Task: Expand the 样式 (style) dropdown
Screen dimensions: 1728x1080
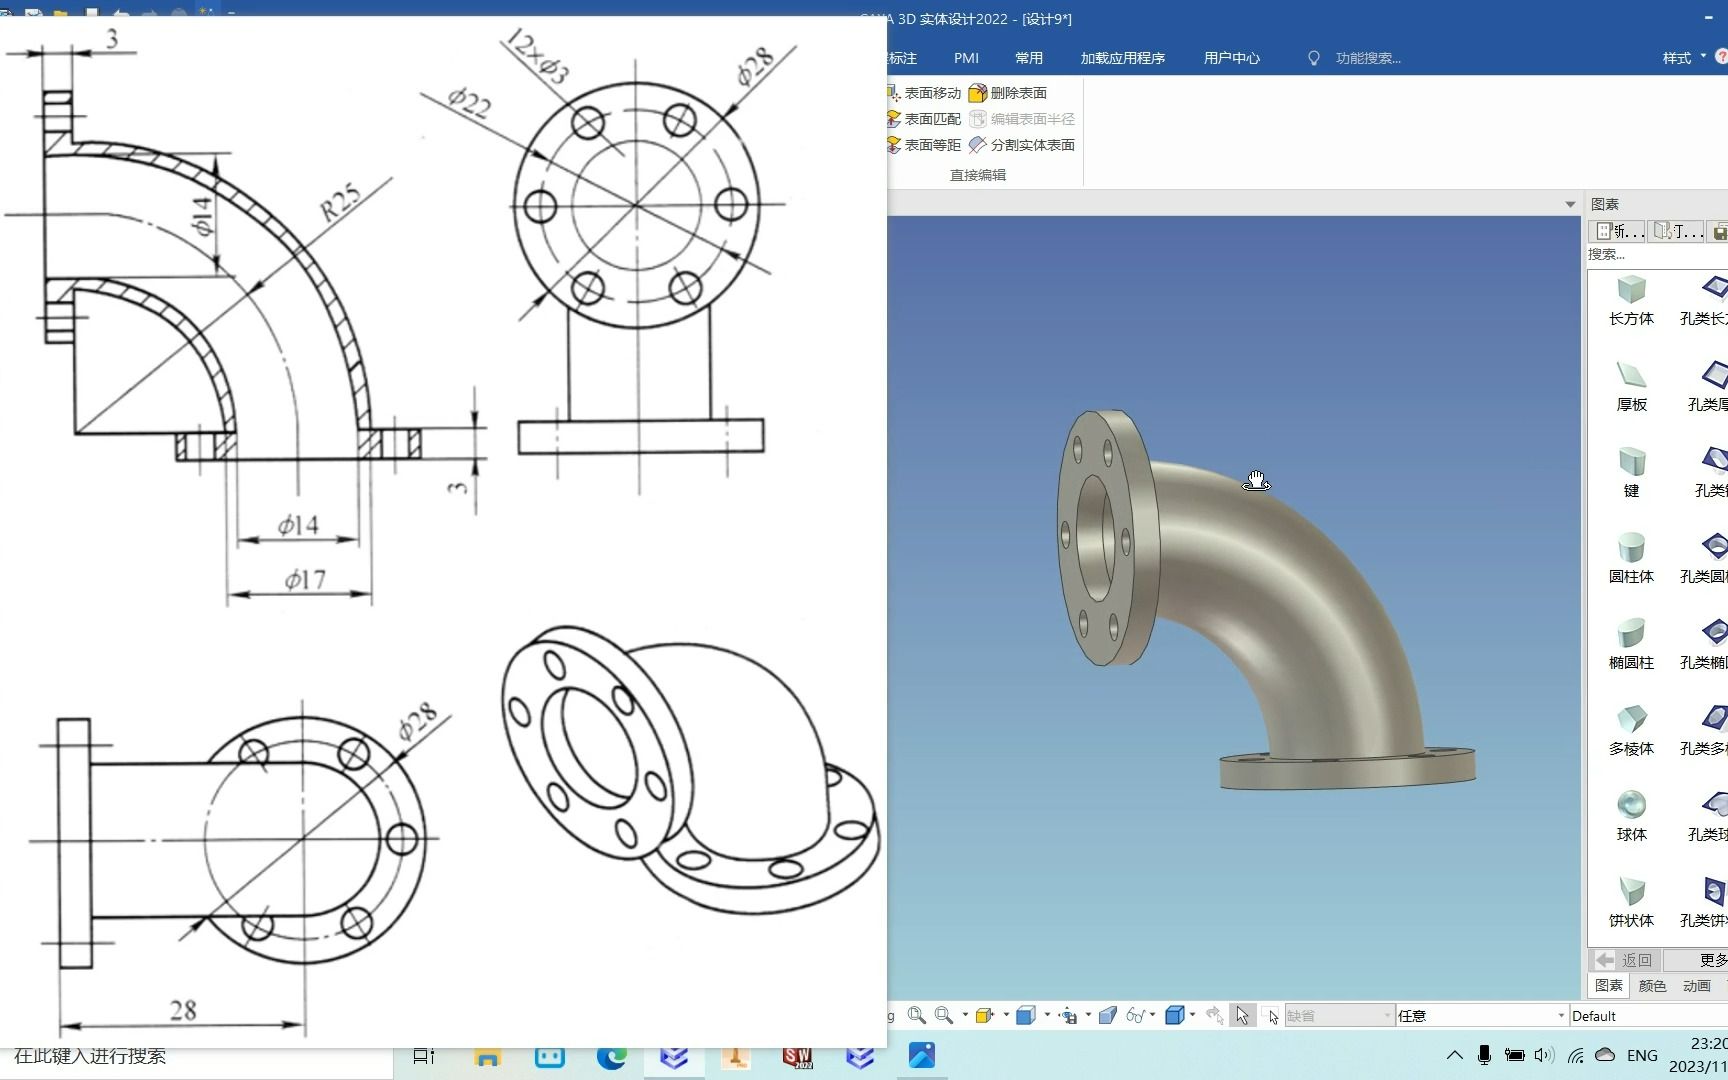Action: coord(1684,58)
